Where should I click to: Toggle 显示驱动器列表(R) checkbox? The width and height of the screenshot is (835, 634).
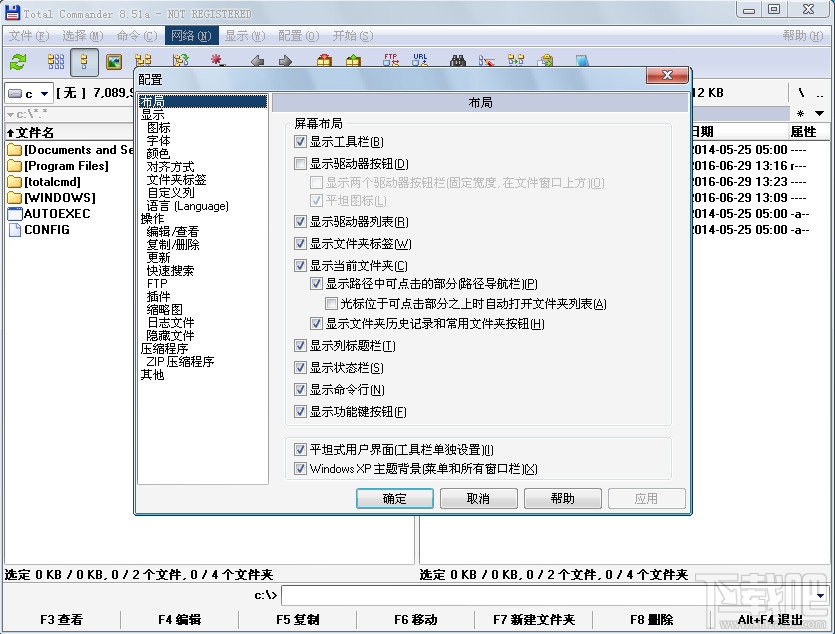point(300,221)
